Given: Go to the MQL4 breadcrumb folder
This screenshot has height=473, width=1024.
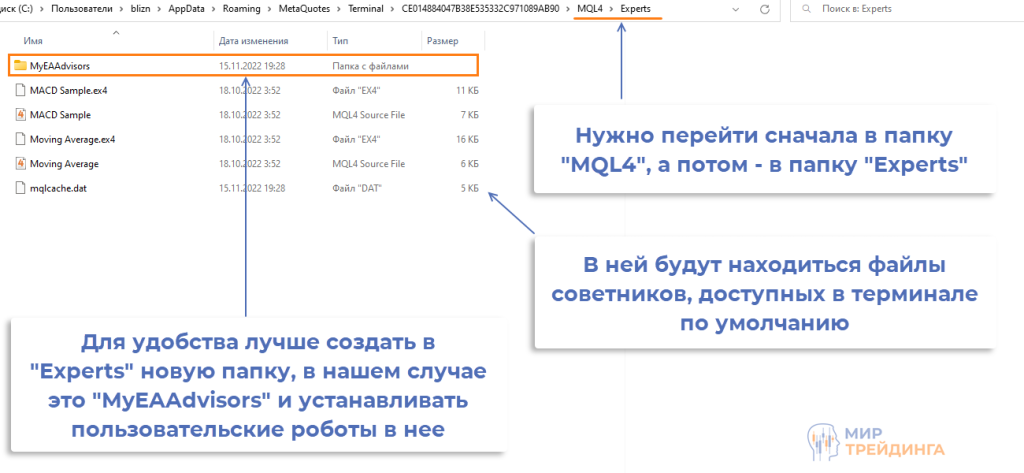Looking at the screenshot, I should (x=591, y=9).
